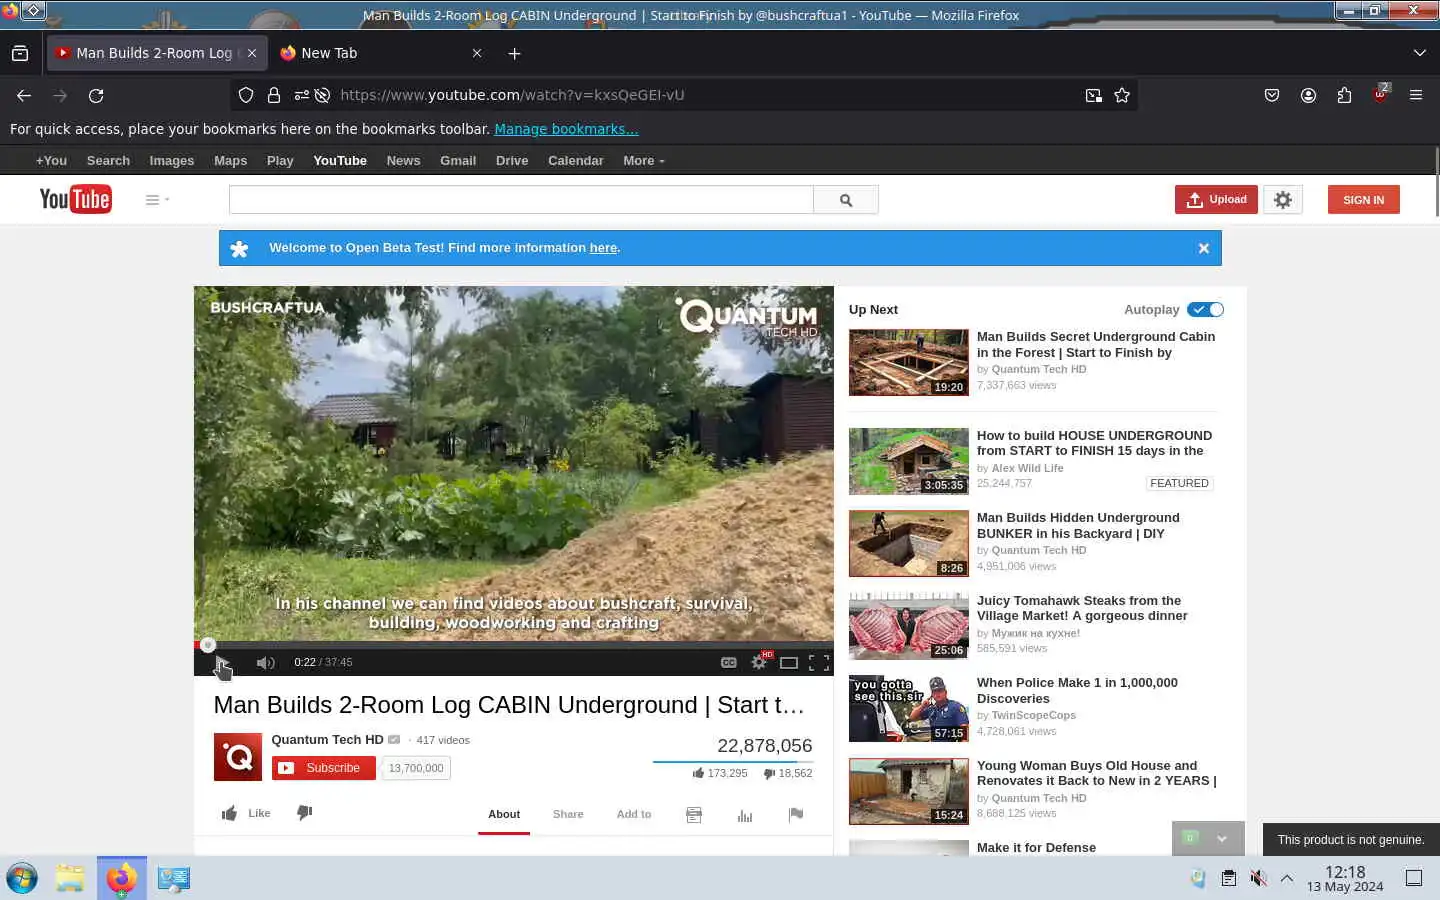The image size is (1440, 900).
Task: Click the magnifier search button
Action: [846, 200]
